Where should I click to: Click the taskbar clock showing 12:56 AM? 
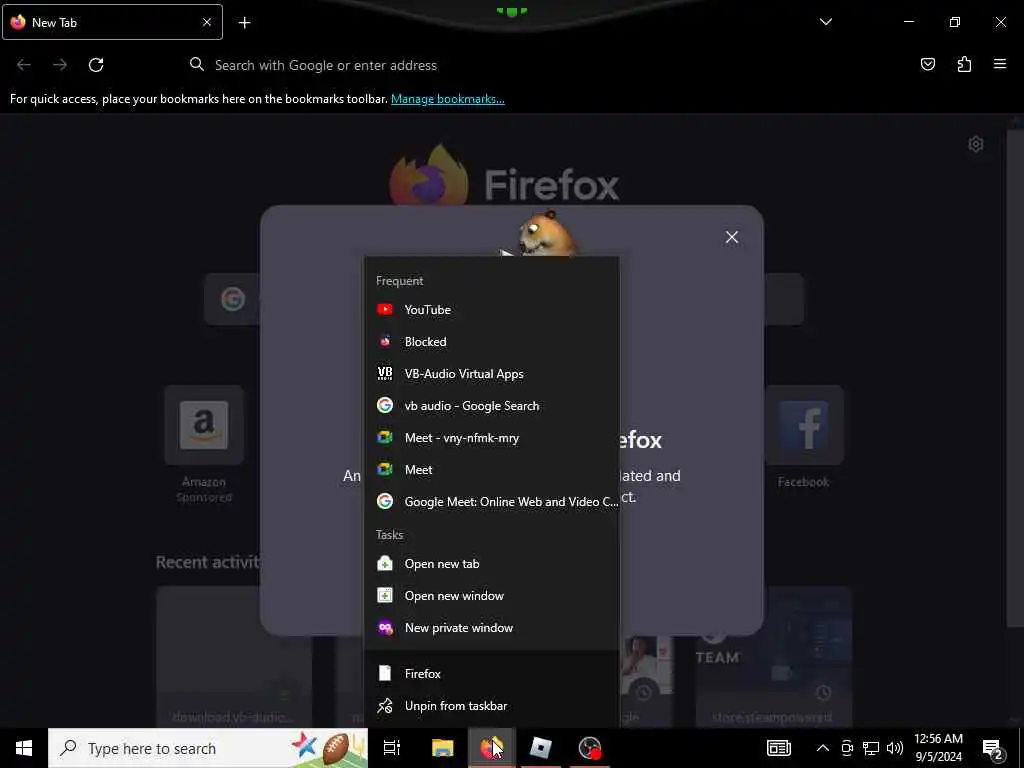coord(938,748)
